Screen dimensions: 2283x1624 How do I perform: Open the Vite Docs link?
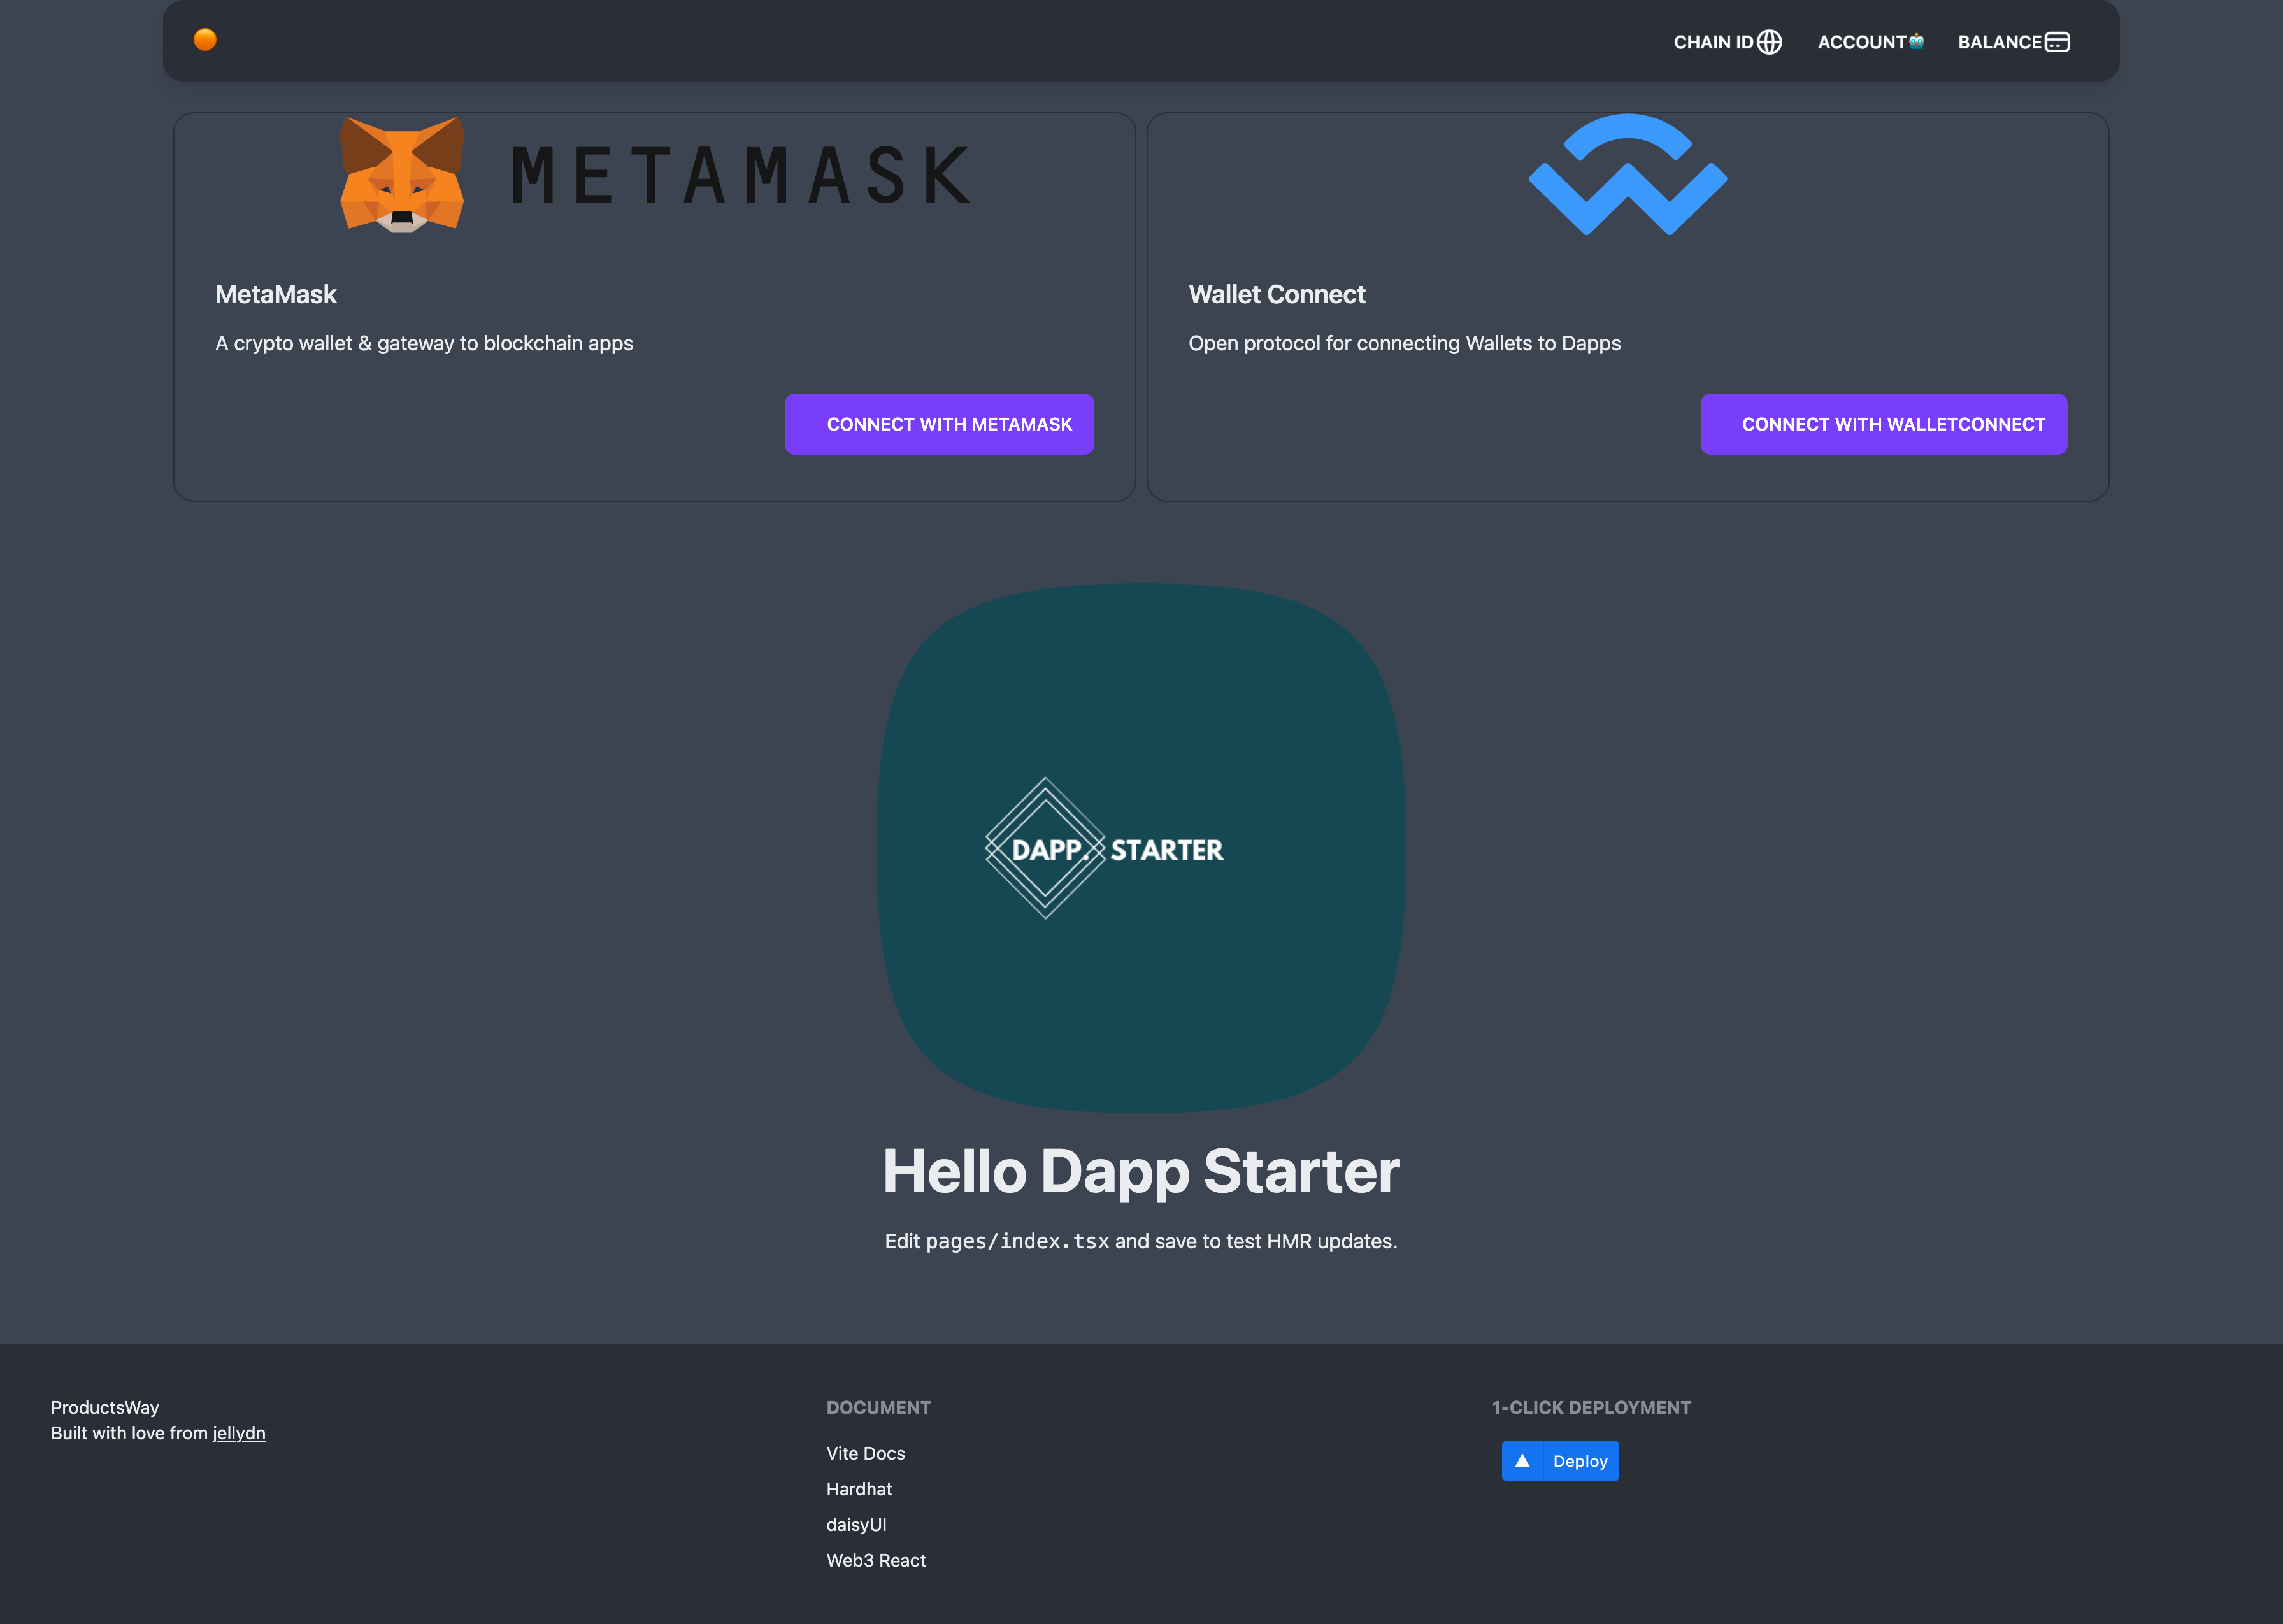(x=865, y=1453)
